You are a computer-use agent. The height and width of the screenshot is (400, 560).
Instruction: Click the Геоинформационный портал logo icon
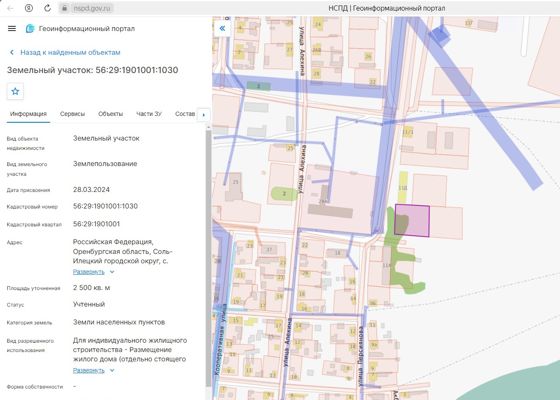pos(30,29)
